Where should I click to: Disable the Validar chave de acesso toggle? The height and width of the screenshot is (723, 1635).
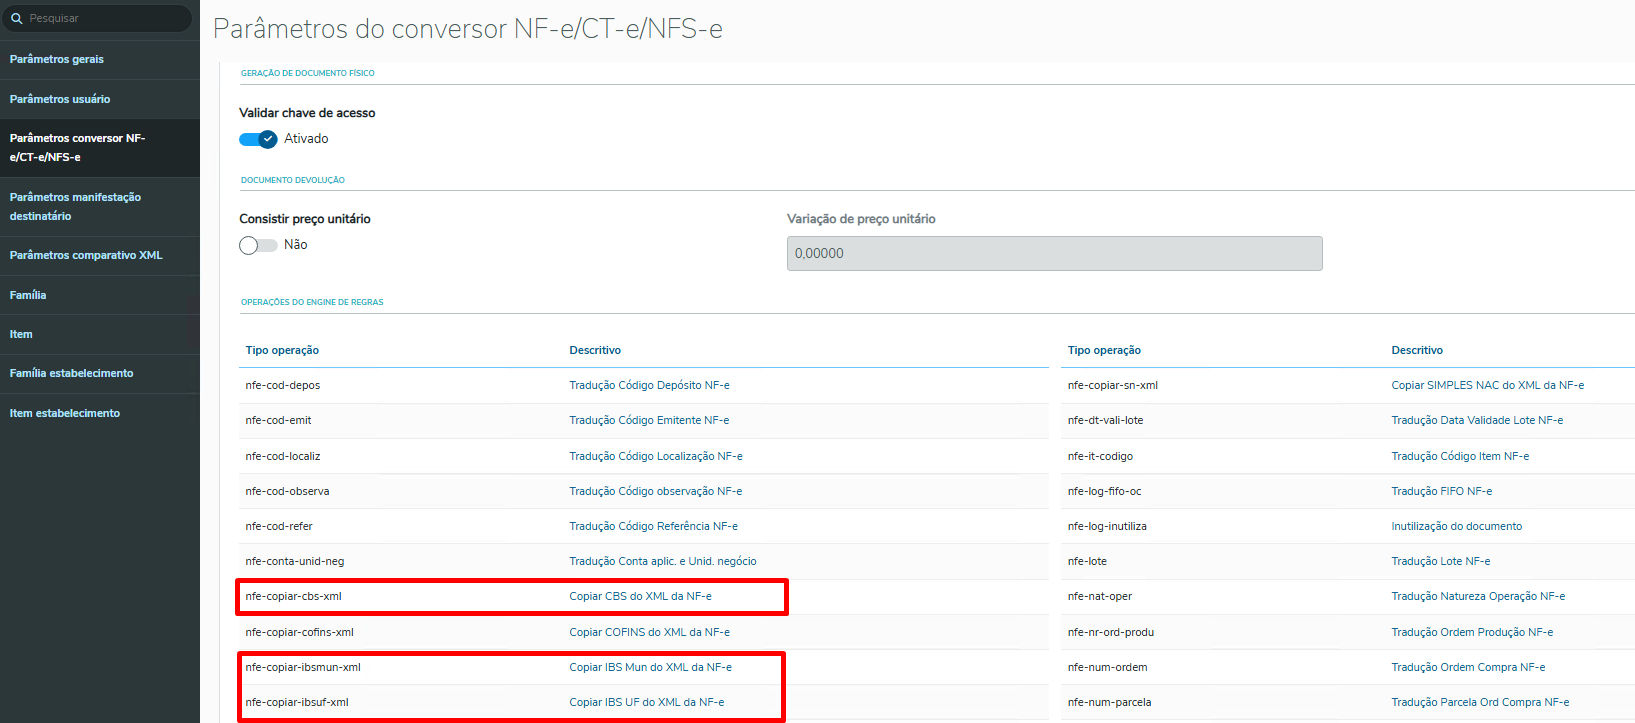[x=258, y=140]
